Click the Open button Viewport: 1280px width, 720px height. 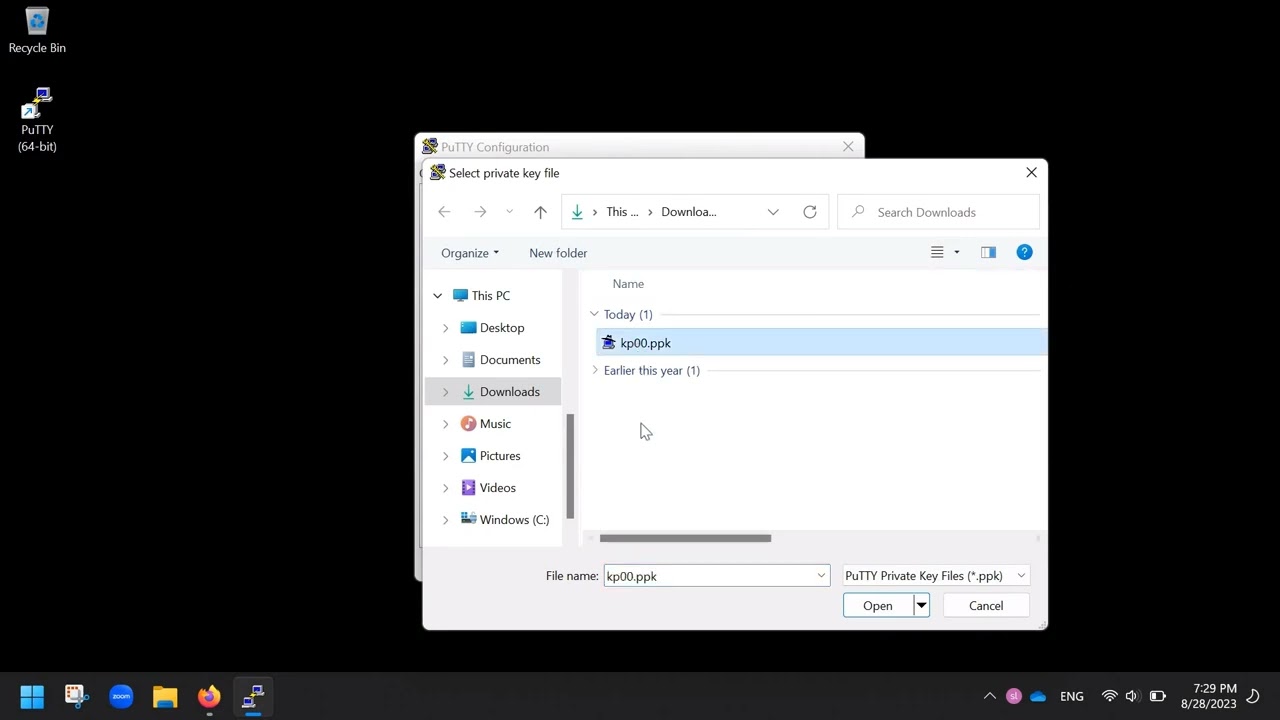pyautogui.click(x=878, y=606)
